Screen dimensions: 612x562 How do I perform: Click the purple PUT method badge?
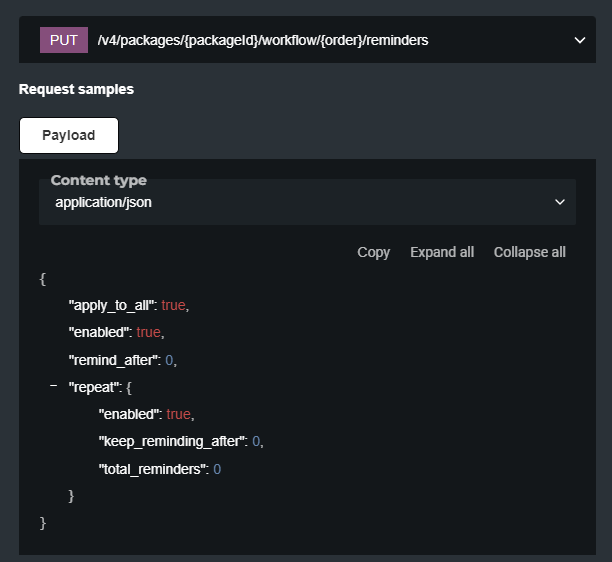64,40
